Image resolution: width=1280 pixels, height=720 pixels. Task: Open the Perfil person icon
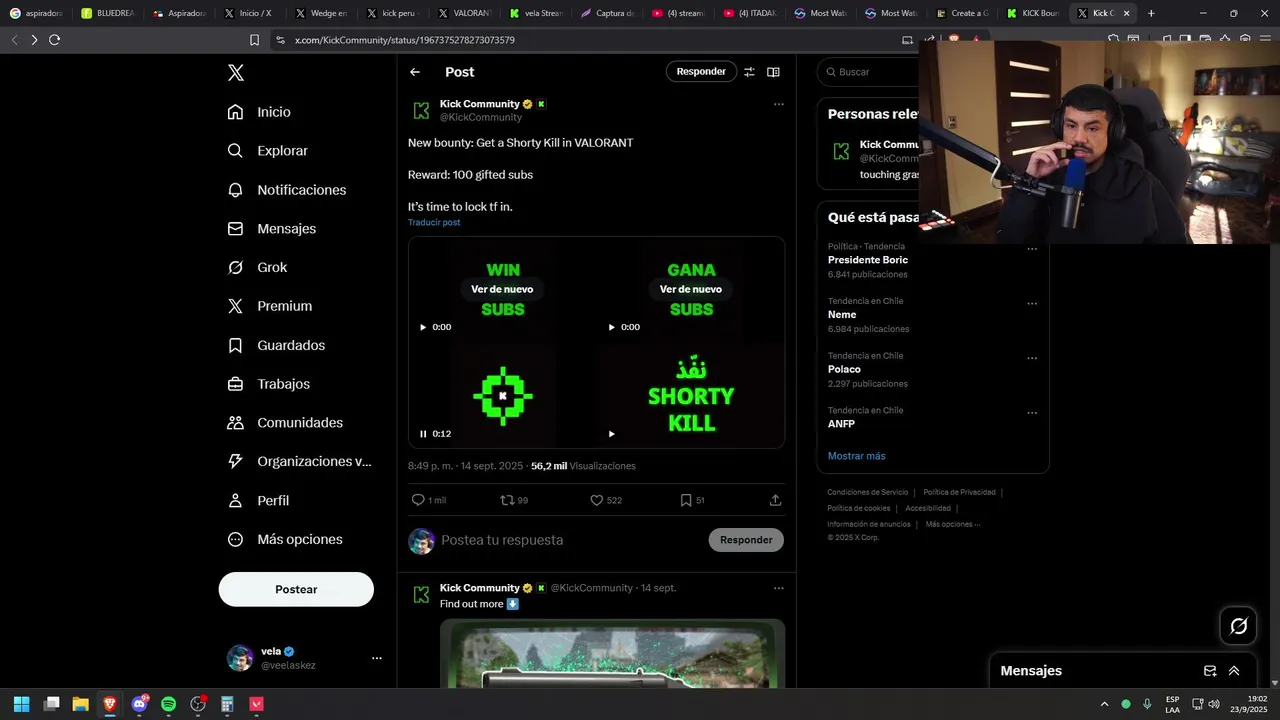point(235,500)
